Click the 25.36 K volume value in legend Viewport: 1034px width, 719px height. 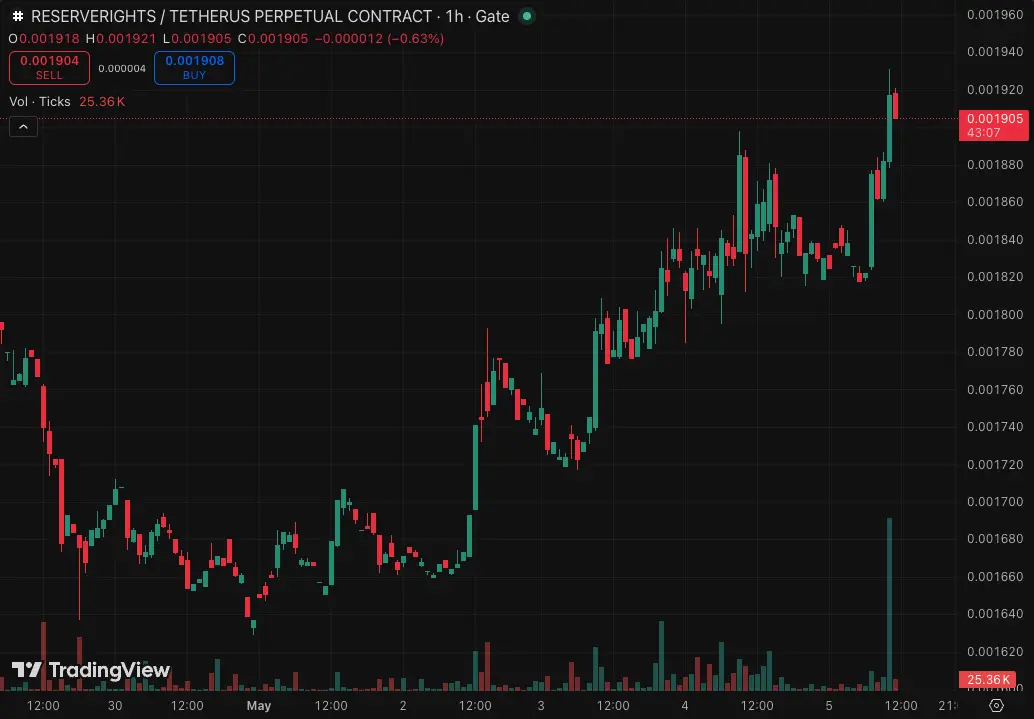[102, 102]
